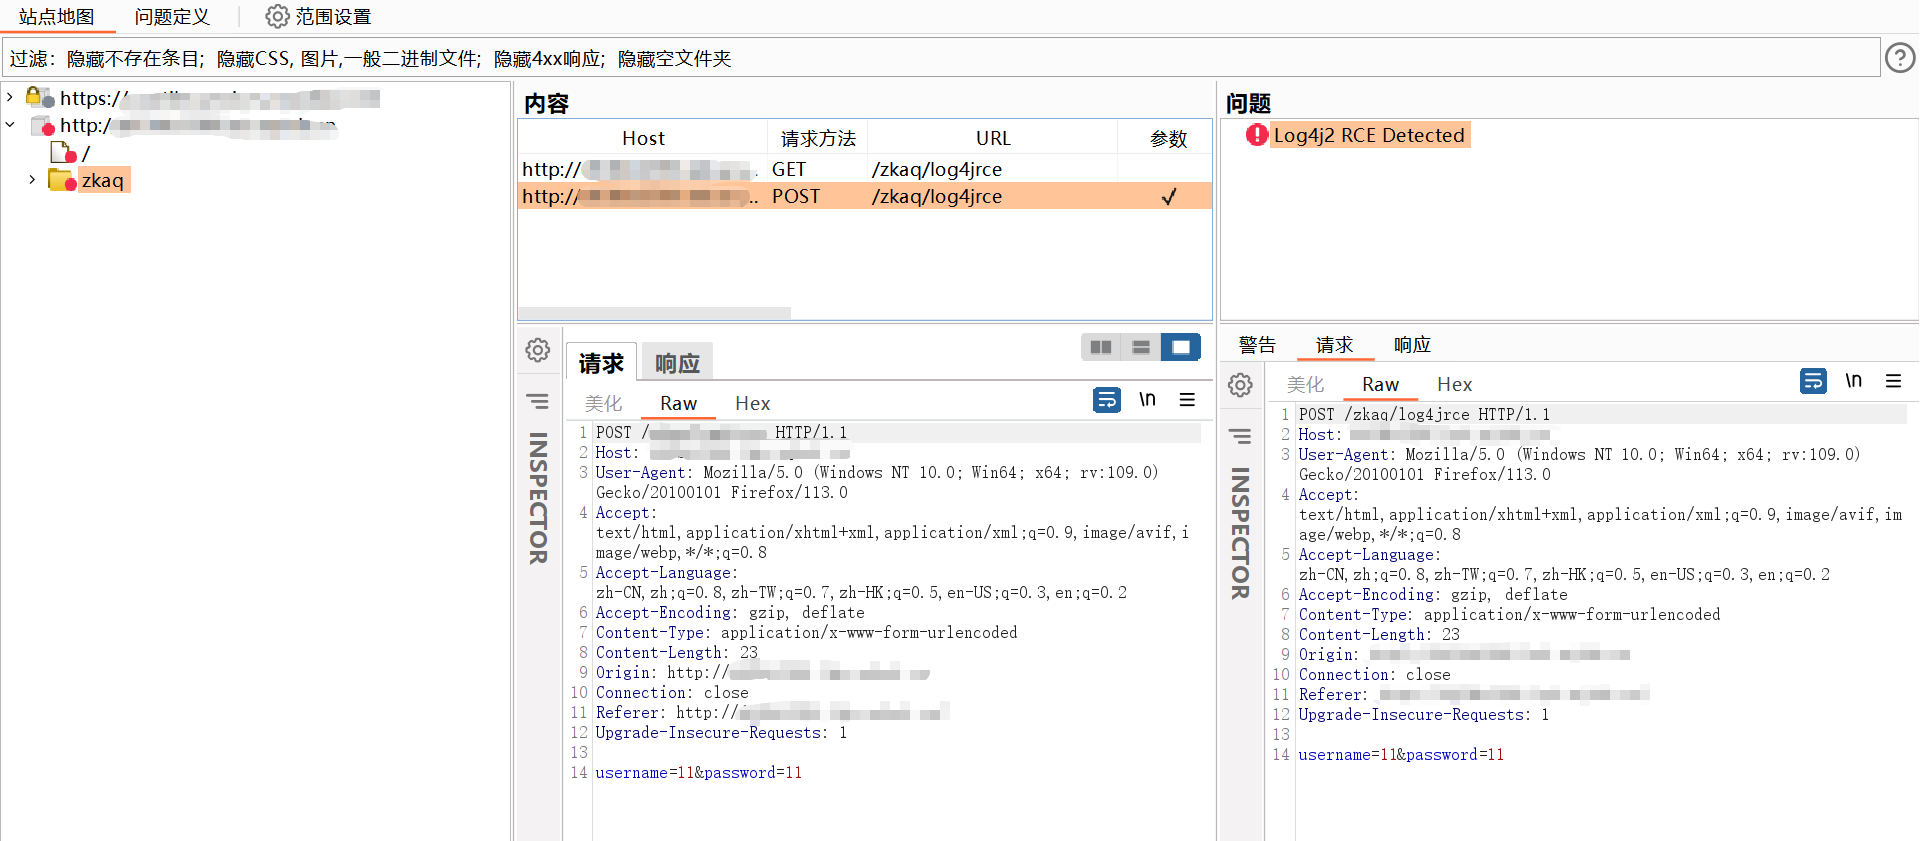Switch to the 问题定义 tab

[172, 16]
